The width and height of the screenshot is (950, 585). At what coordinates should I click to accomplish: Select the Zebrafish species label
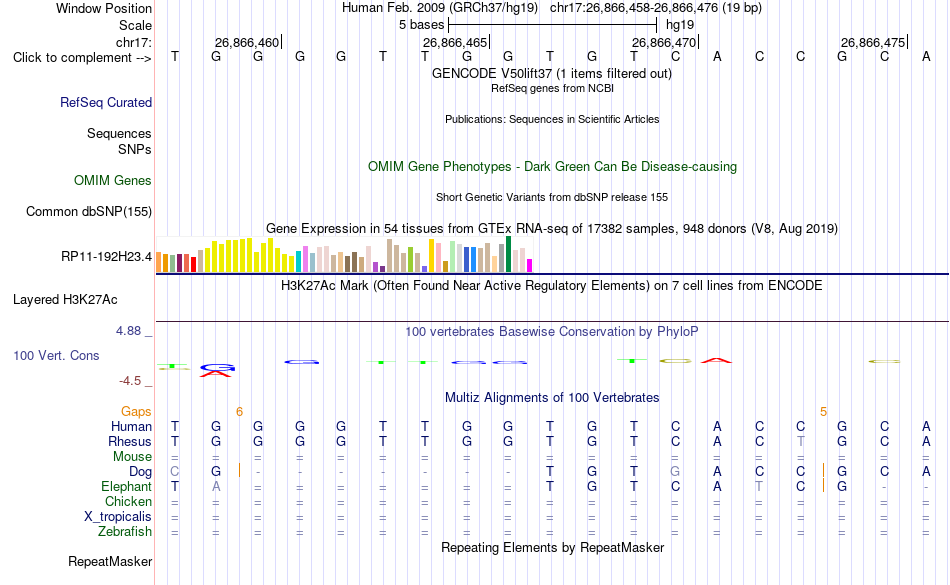pos(125,531)
